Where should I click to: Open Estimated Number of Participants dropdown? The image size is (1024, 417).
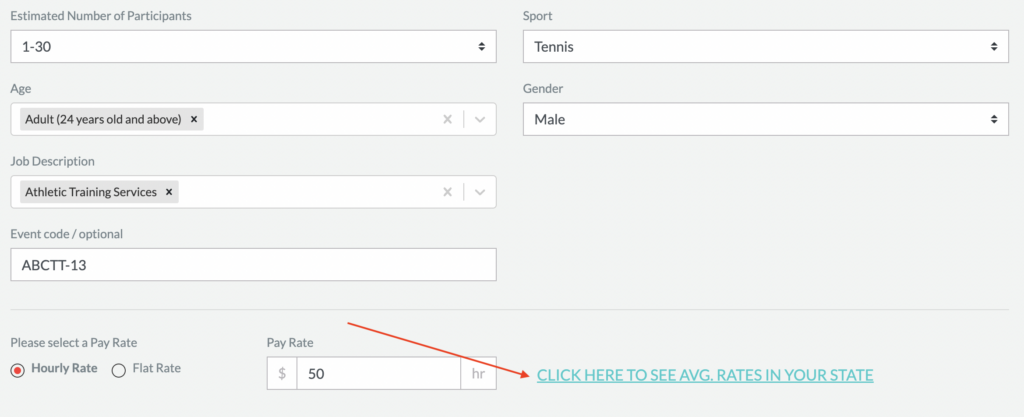[x=253, y=46]
